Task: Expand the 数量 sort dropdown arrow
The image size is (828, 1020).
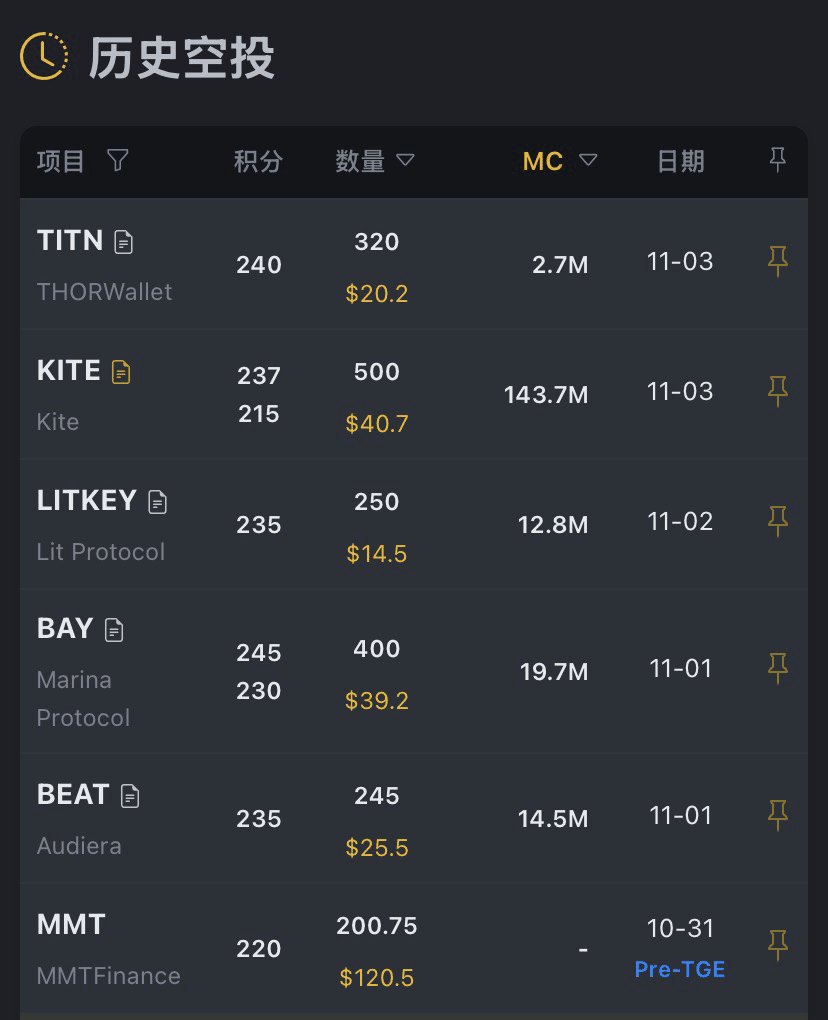Action: coord(405,160)
